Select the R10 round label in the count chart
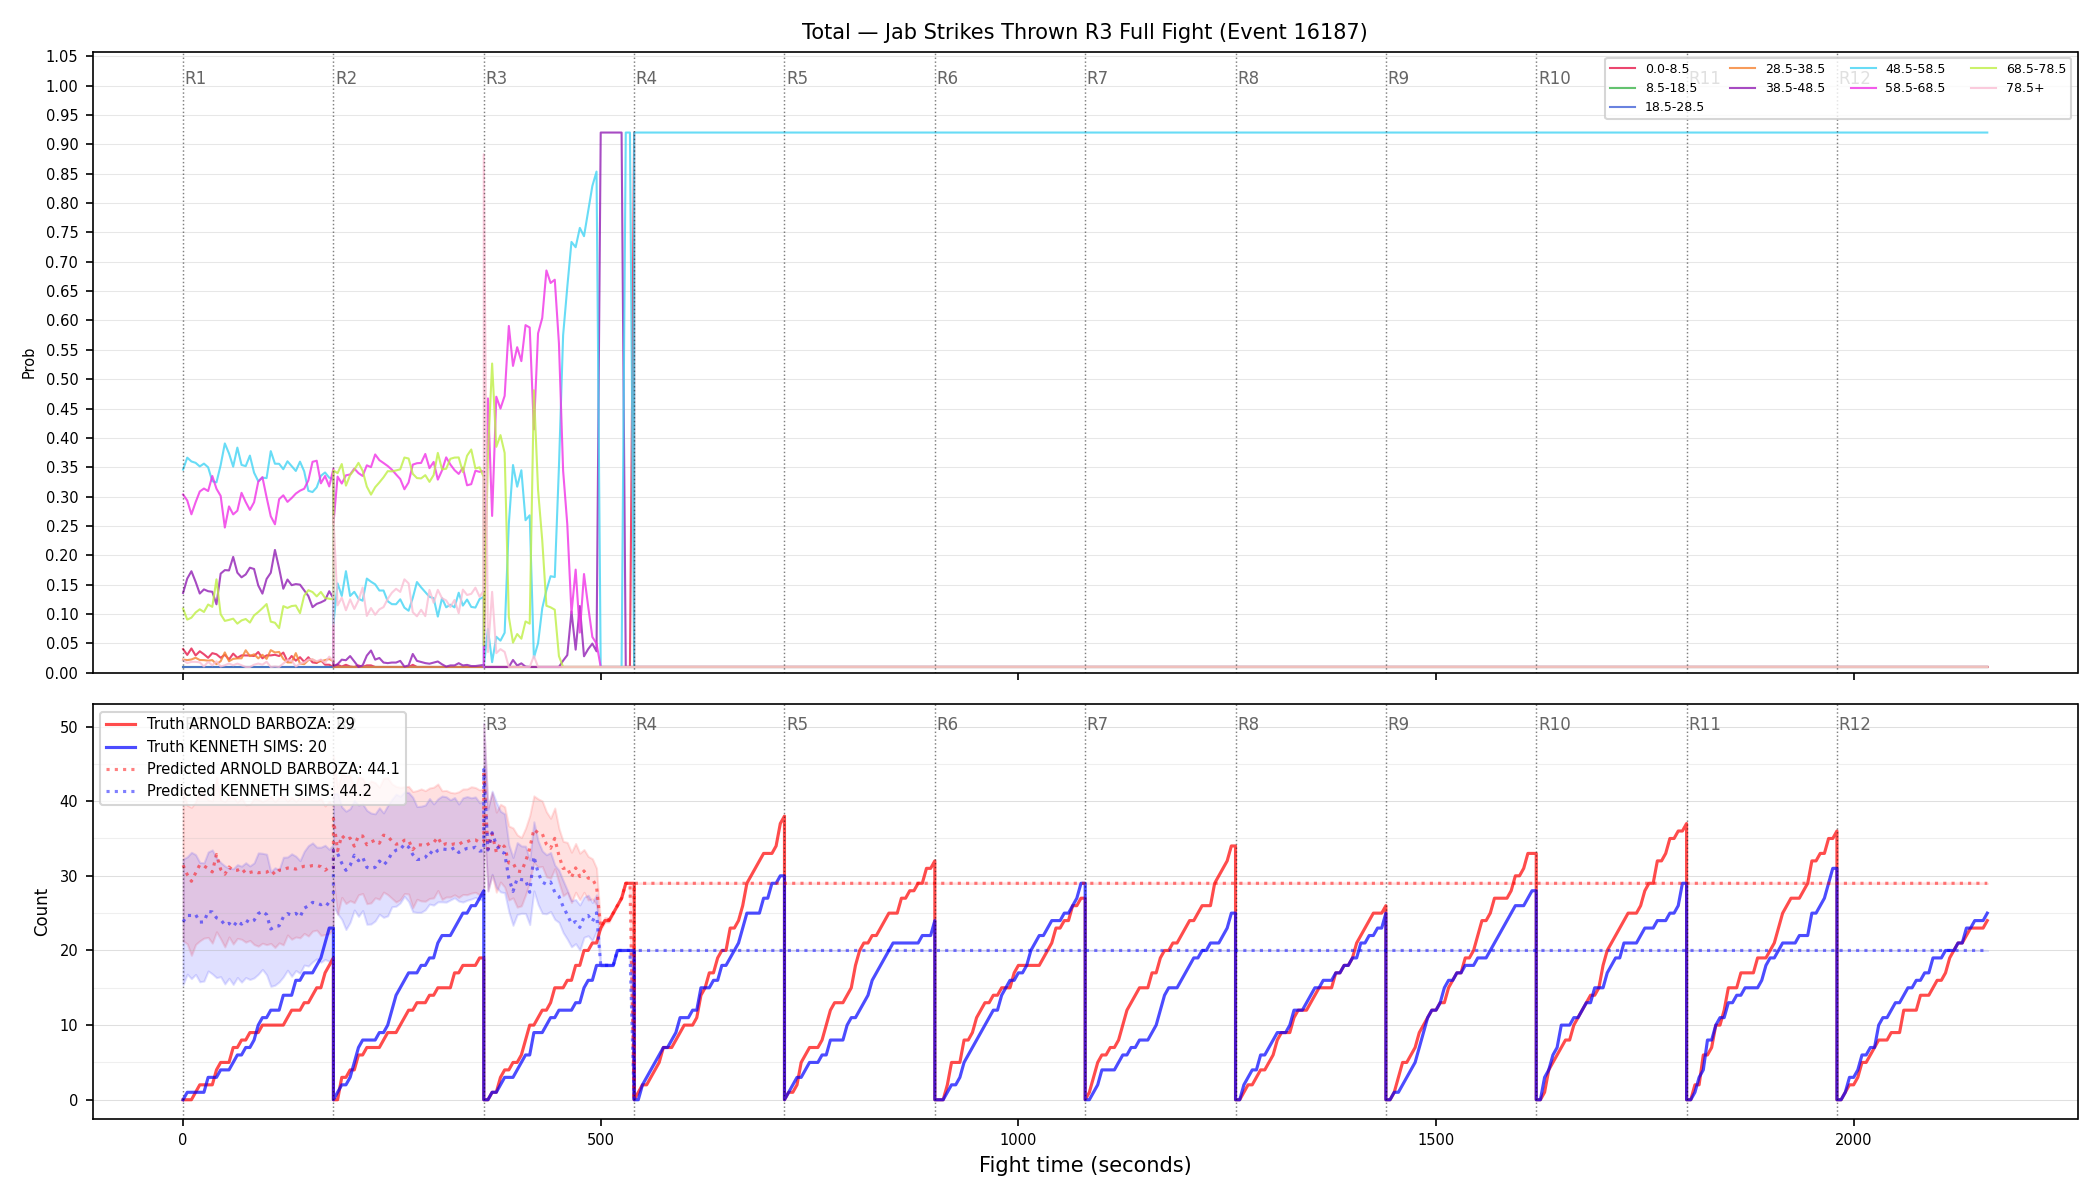 pyautogui.click(x=1554, y=724)
